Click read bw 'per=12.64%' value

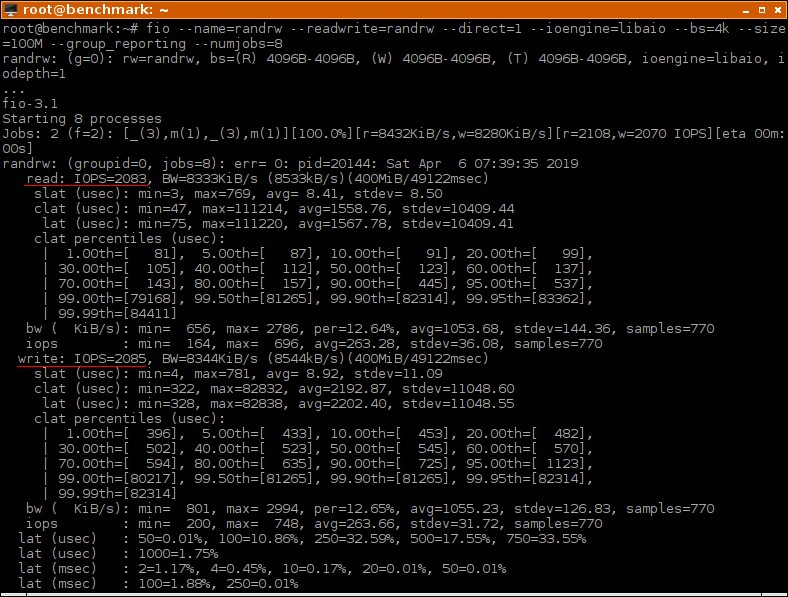tap(354, 329)
